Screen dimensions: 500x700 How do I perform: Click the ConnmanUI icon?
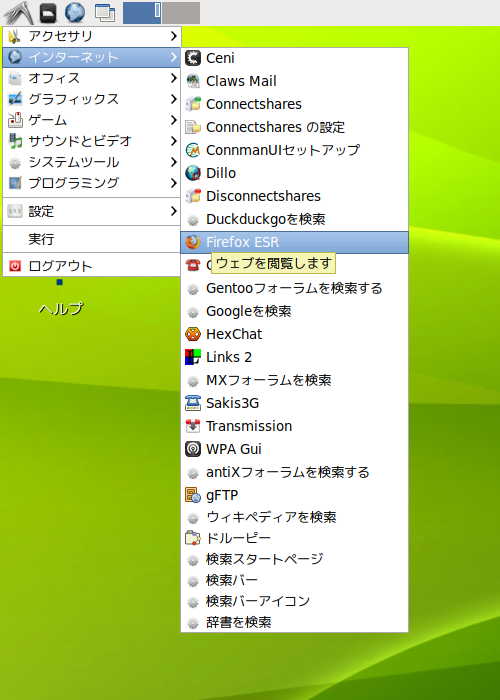click(193, 150)
